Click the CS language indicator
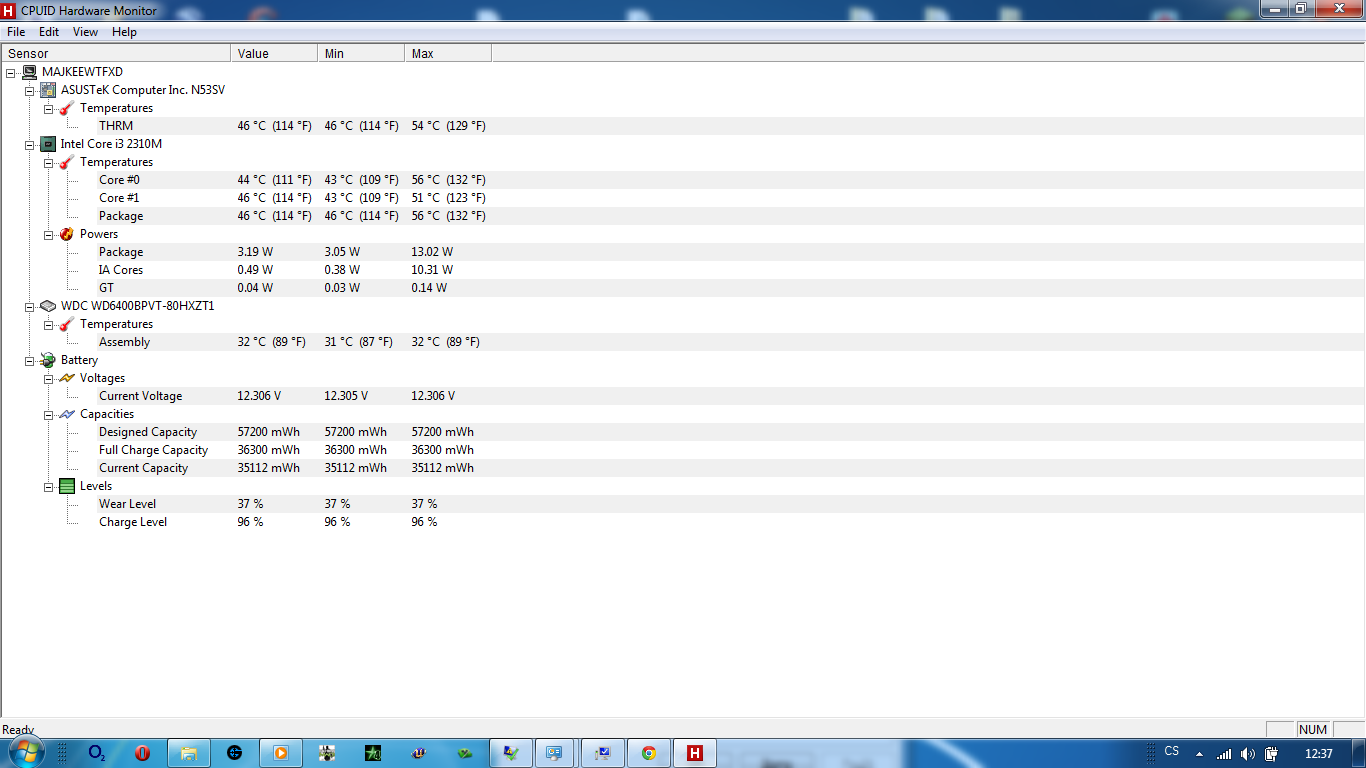 1172,751
